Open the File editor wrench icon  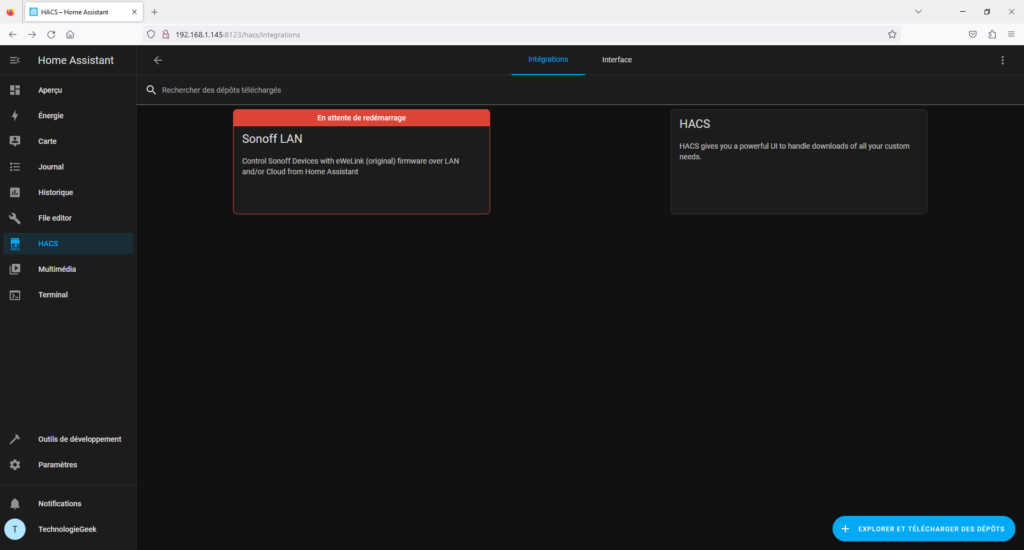coord(15,218)
